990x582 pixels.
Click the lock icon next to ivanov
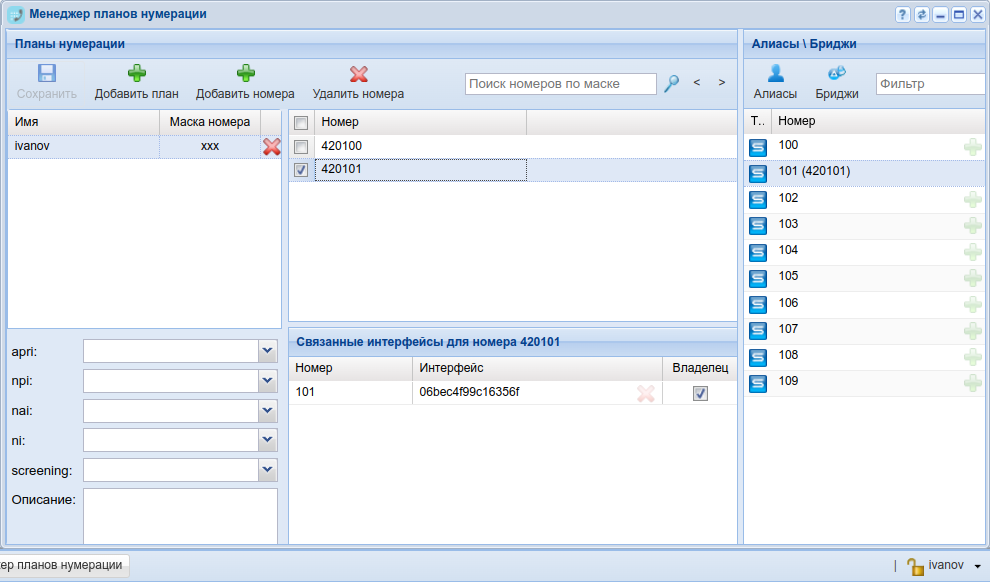point(915,566)
